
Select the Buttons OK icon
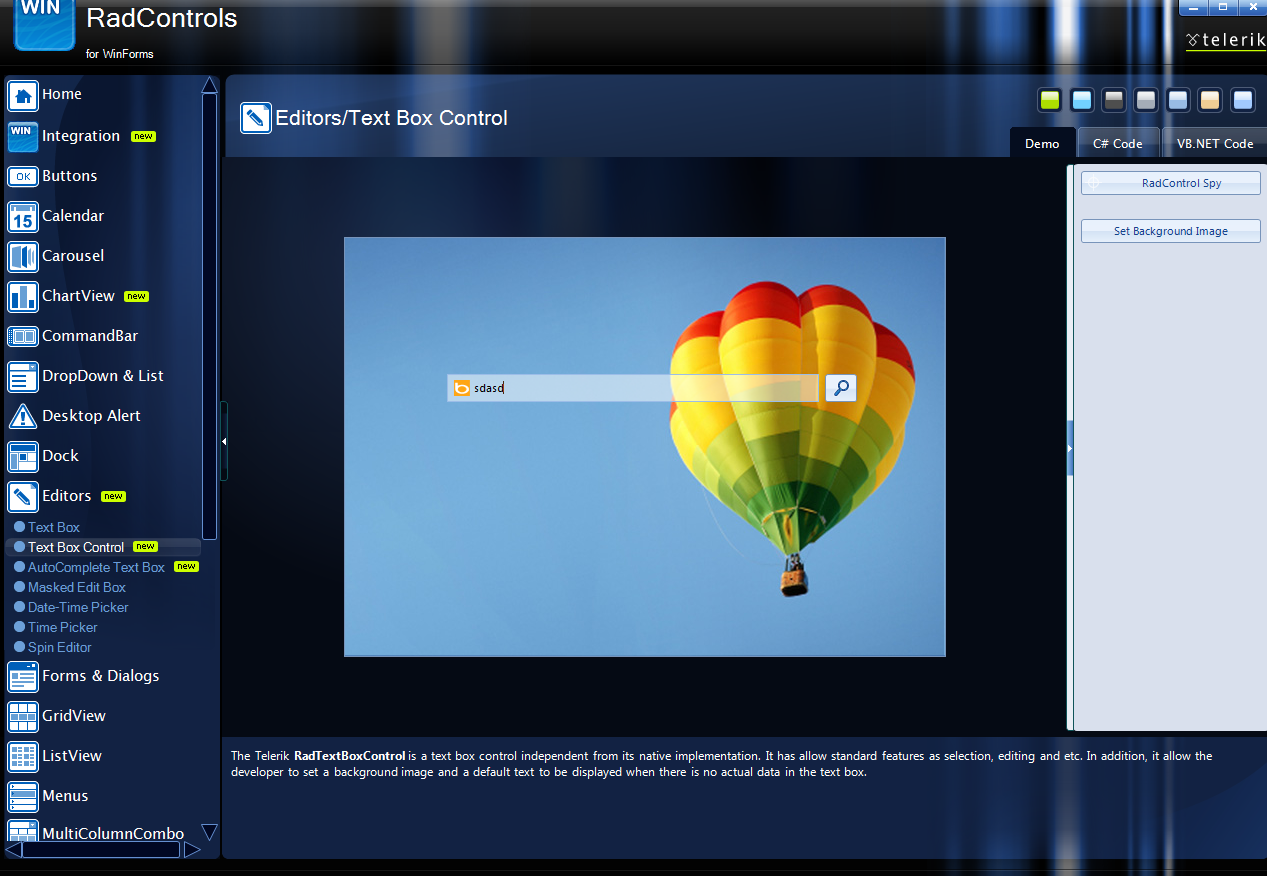click(x=23, y=176)
